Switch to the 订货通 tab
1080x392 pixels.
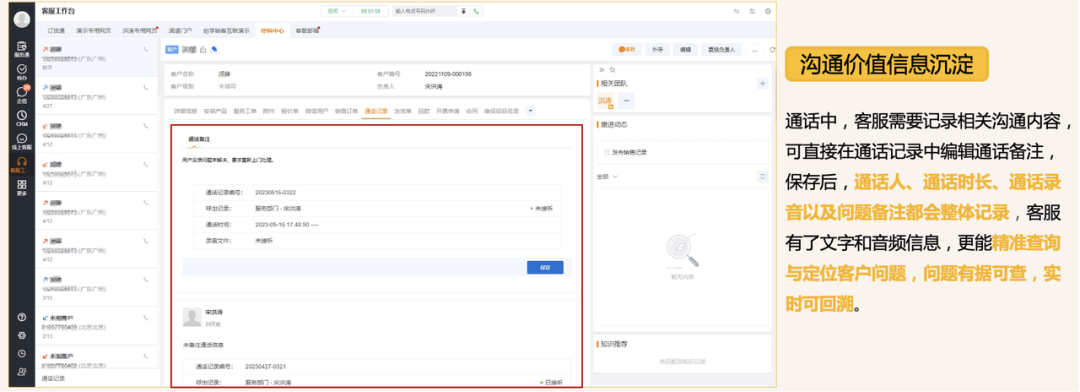(56, 30)
